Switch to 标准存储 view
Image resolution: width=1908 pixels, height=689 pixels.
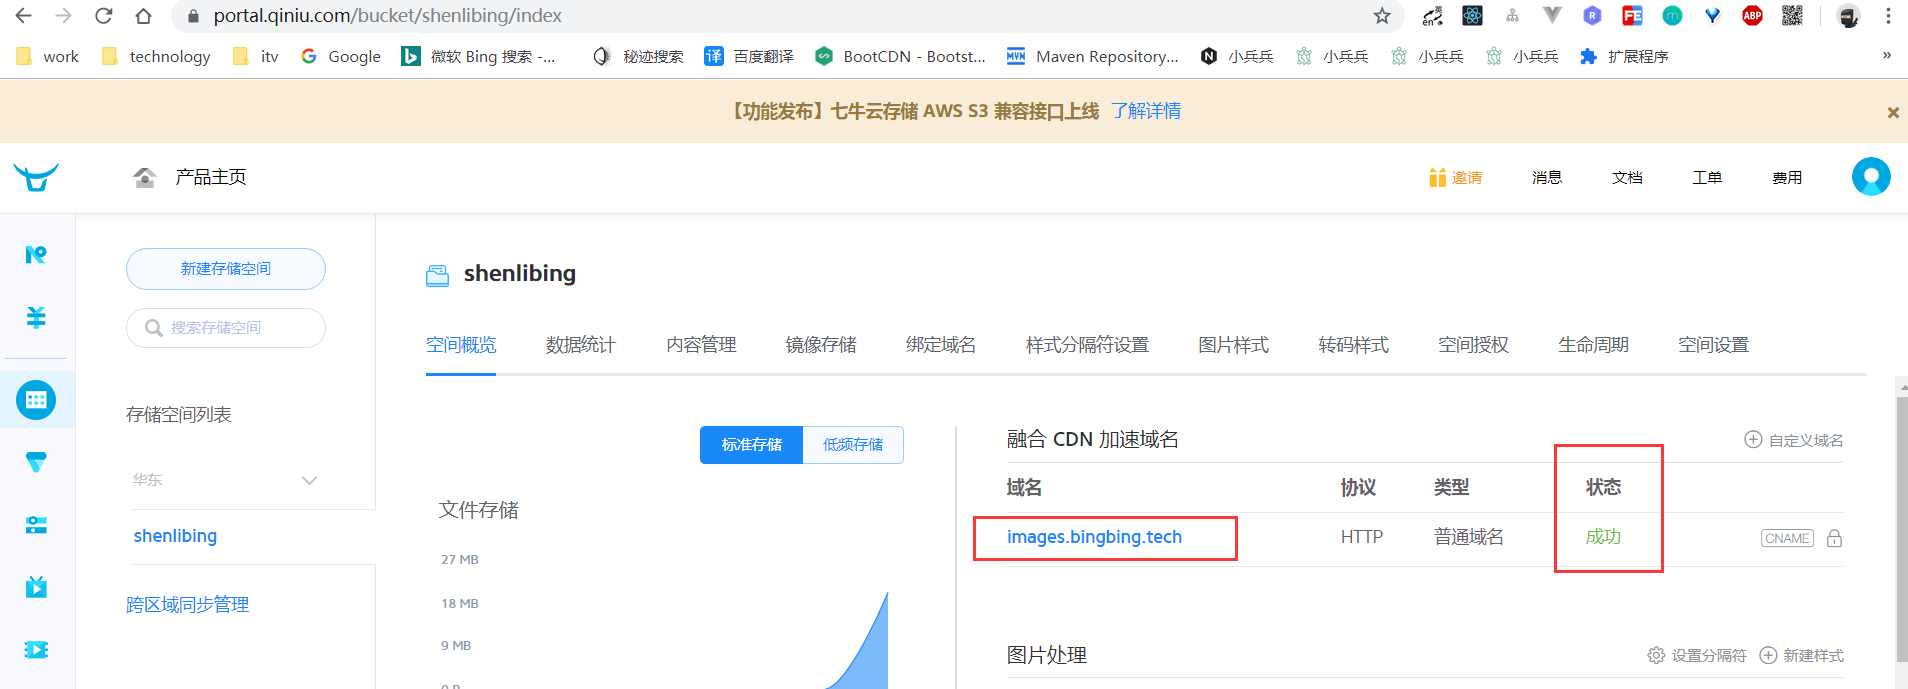pos(752,445)
